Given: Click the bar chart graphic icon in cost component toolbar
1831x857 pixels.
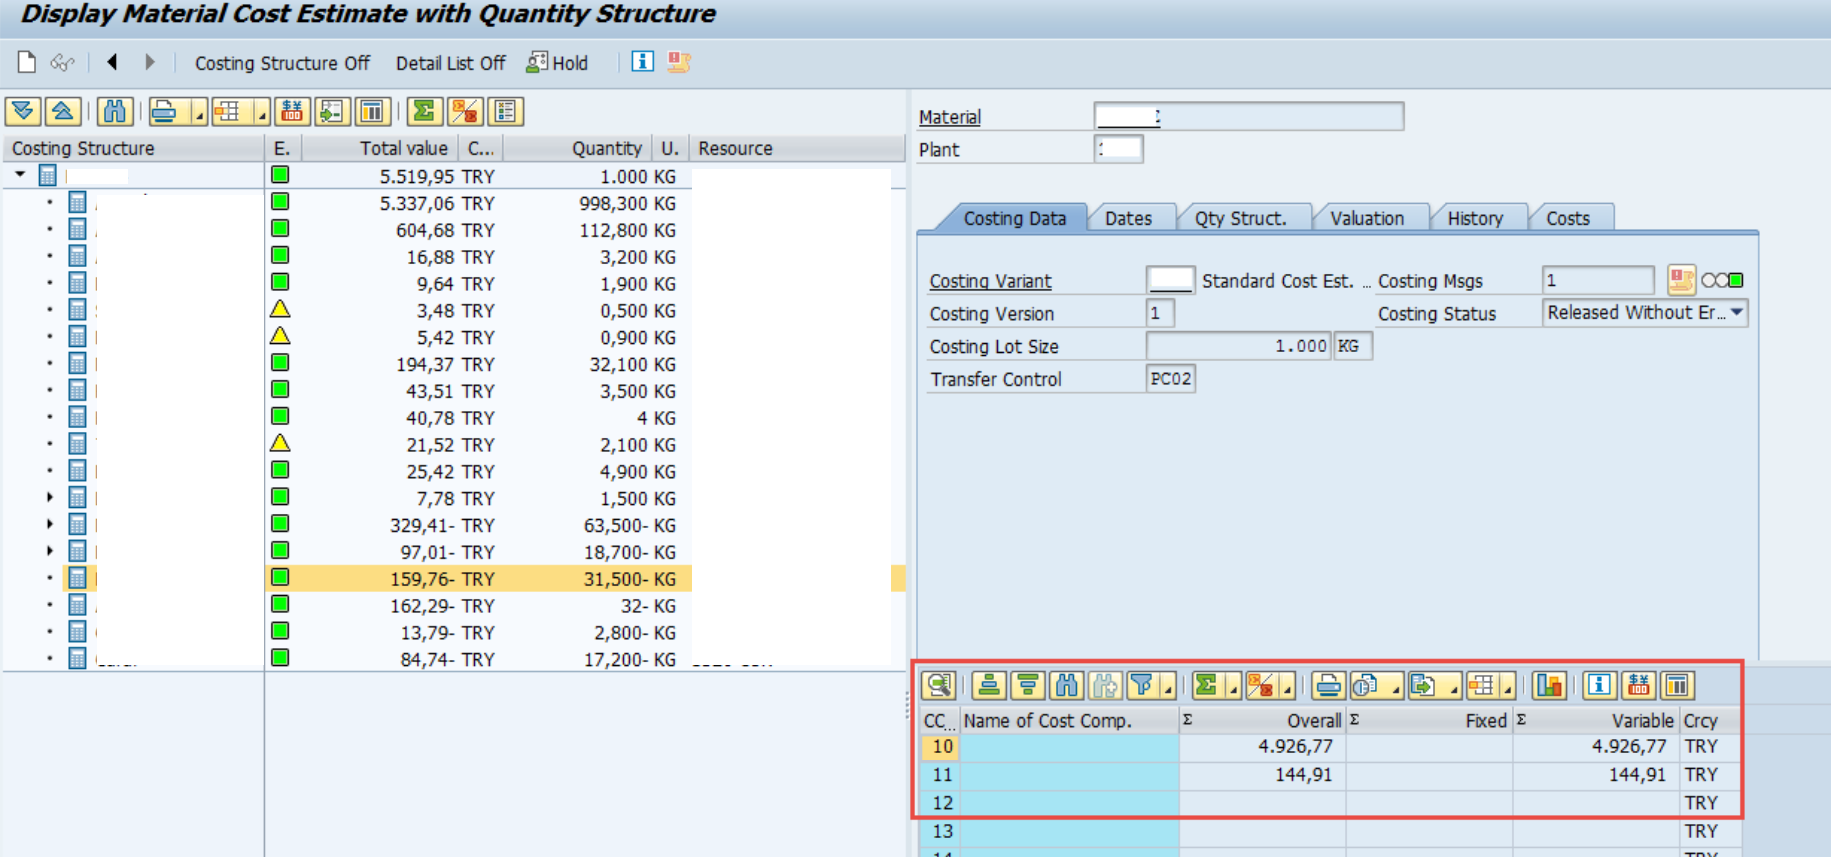Looking at the screenshot, I should pyautogui.click(x=1549, y=685).
